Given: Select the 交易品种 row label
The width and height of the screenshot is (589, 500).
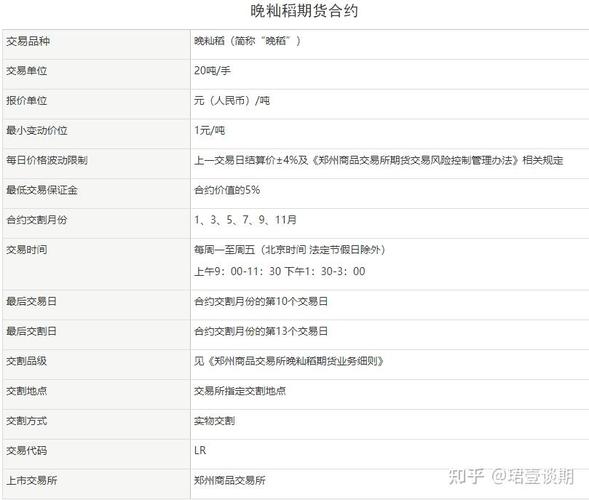Looking at the screenshot, I should coord(28,41).
